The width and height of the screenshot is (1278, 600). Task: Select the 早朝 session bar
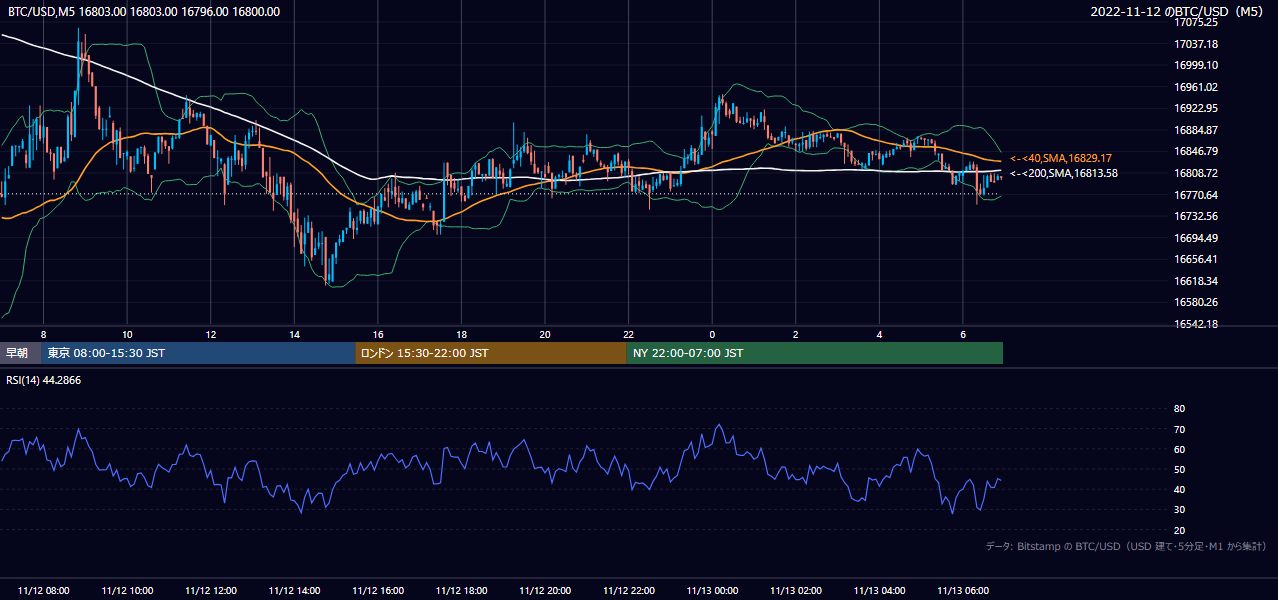pyautogui.click(x=20, y=353)
